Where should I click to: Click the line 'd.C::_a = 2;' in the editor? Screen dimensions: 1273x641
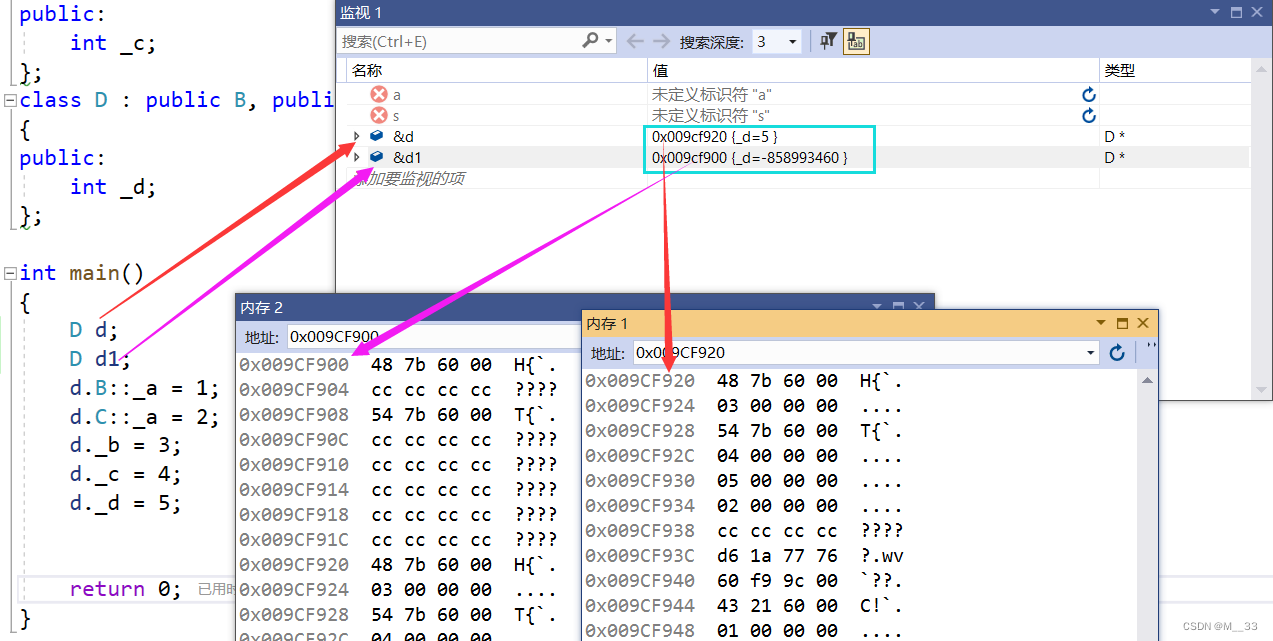coord(144,416)
